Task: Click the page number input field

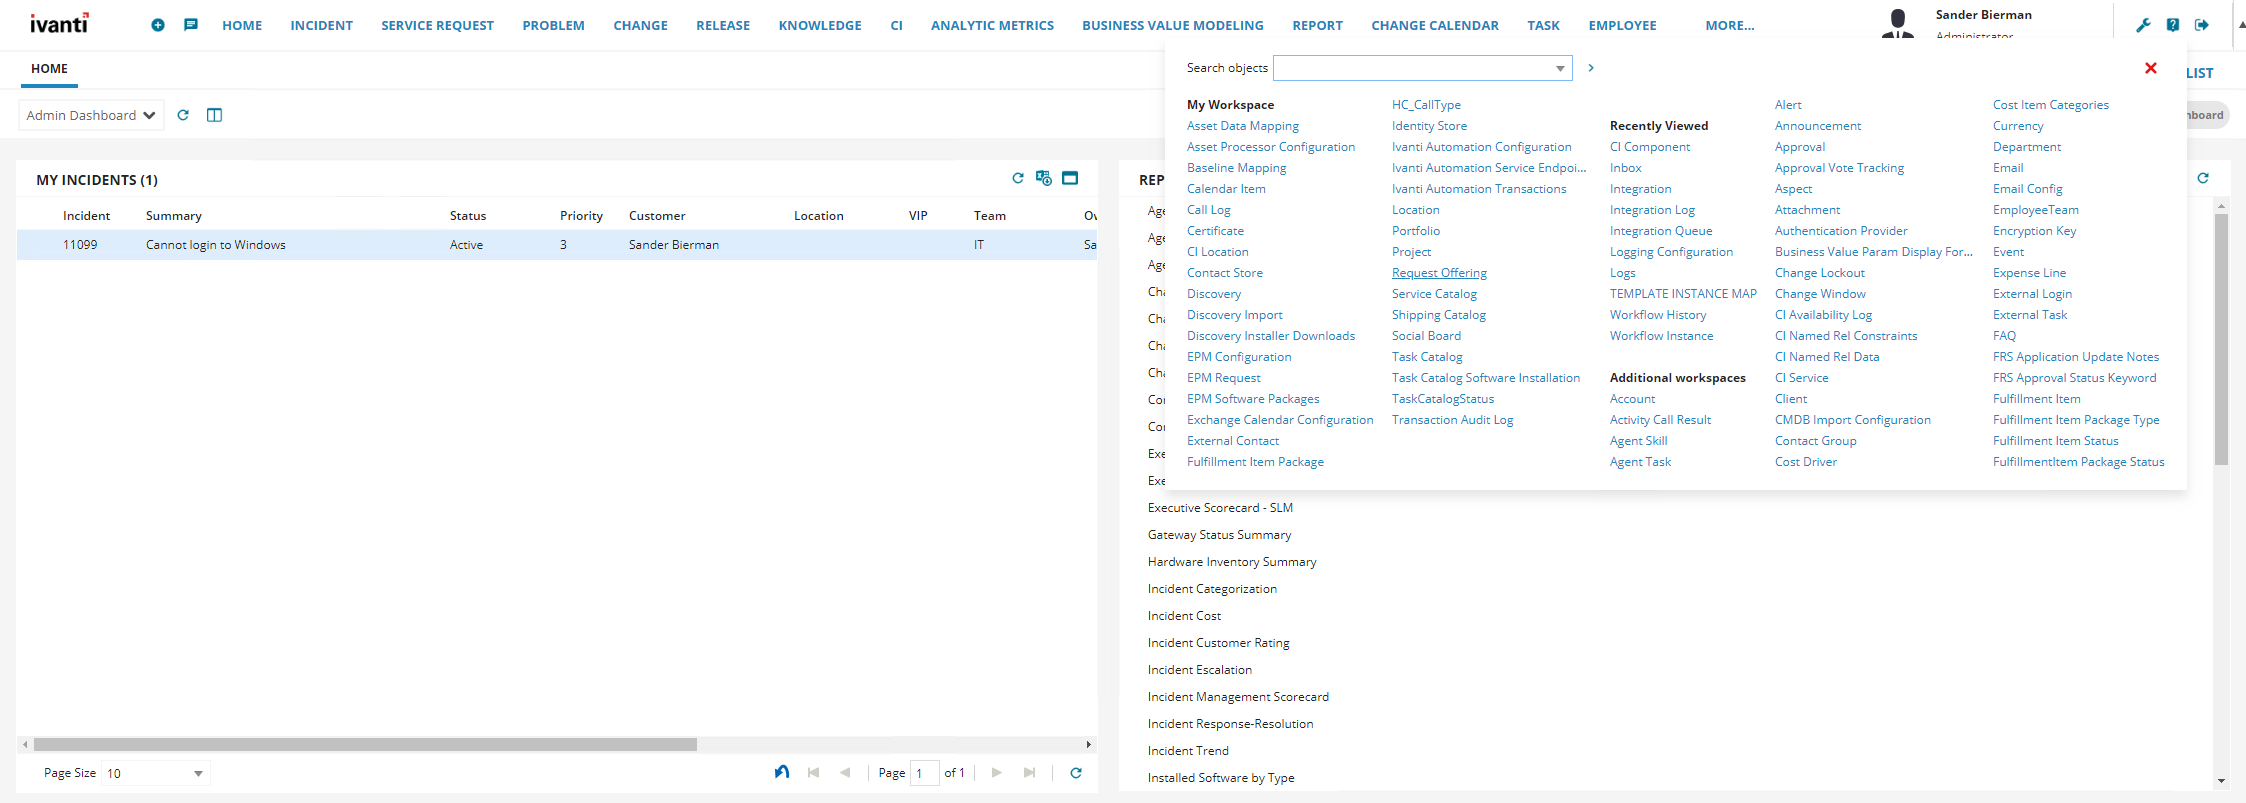Action: [x=925, y=773]
